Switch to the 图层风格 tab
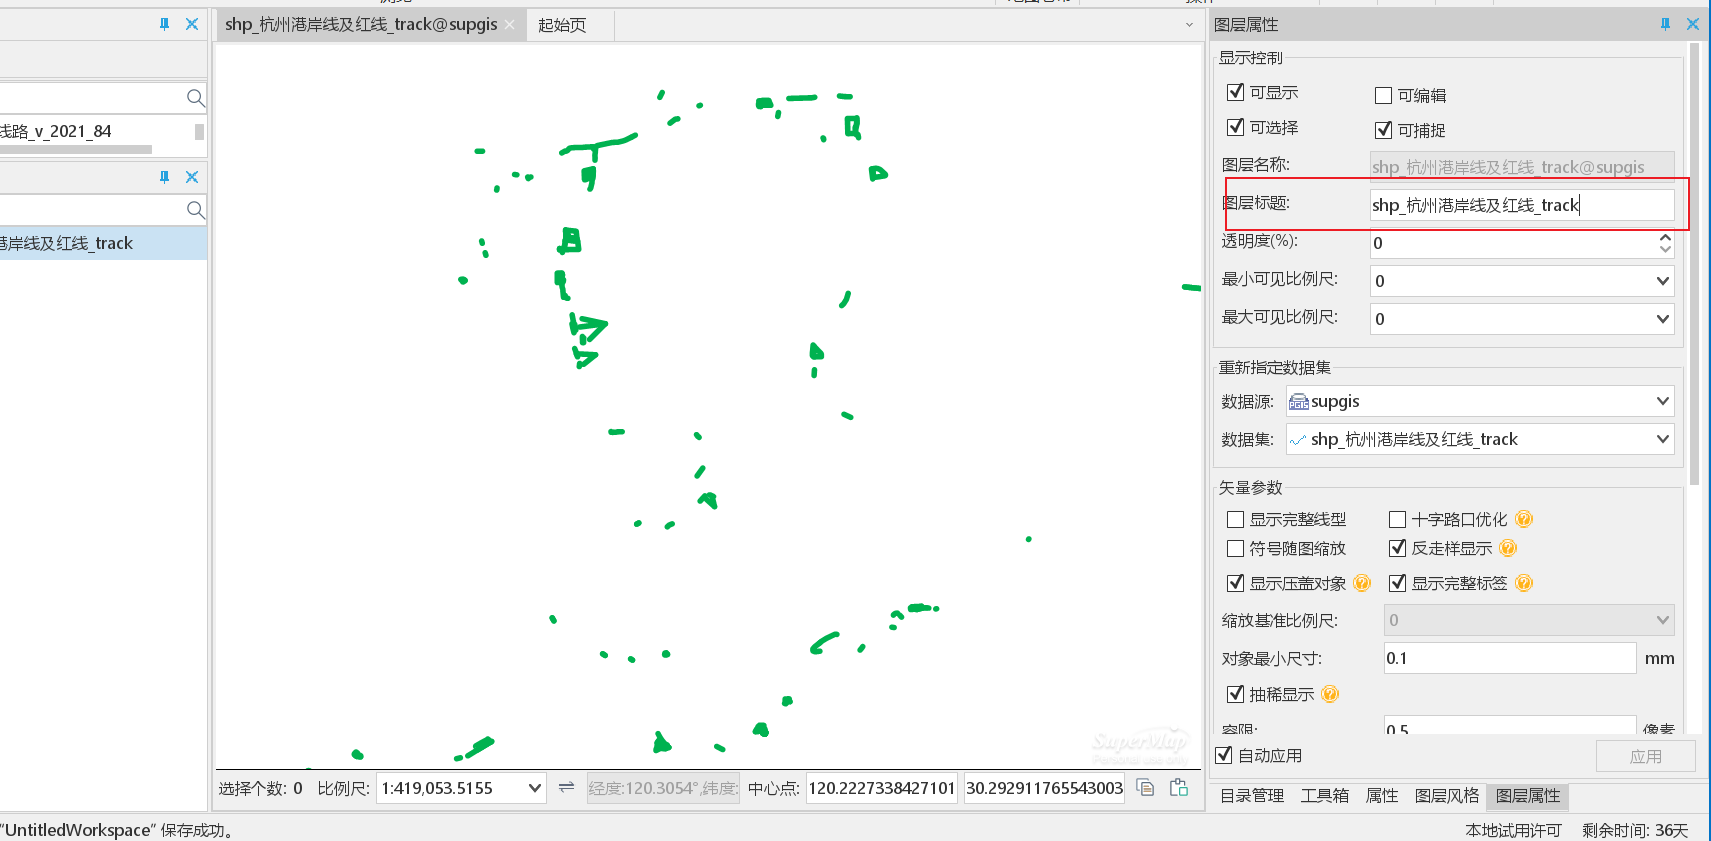The image size is (1711, 841). tap(1447, 796)
